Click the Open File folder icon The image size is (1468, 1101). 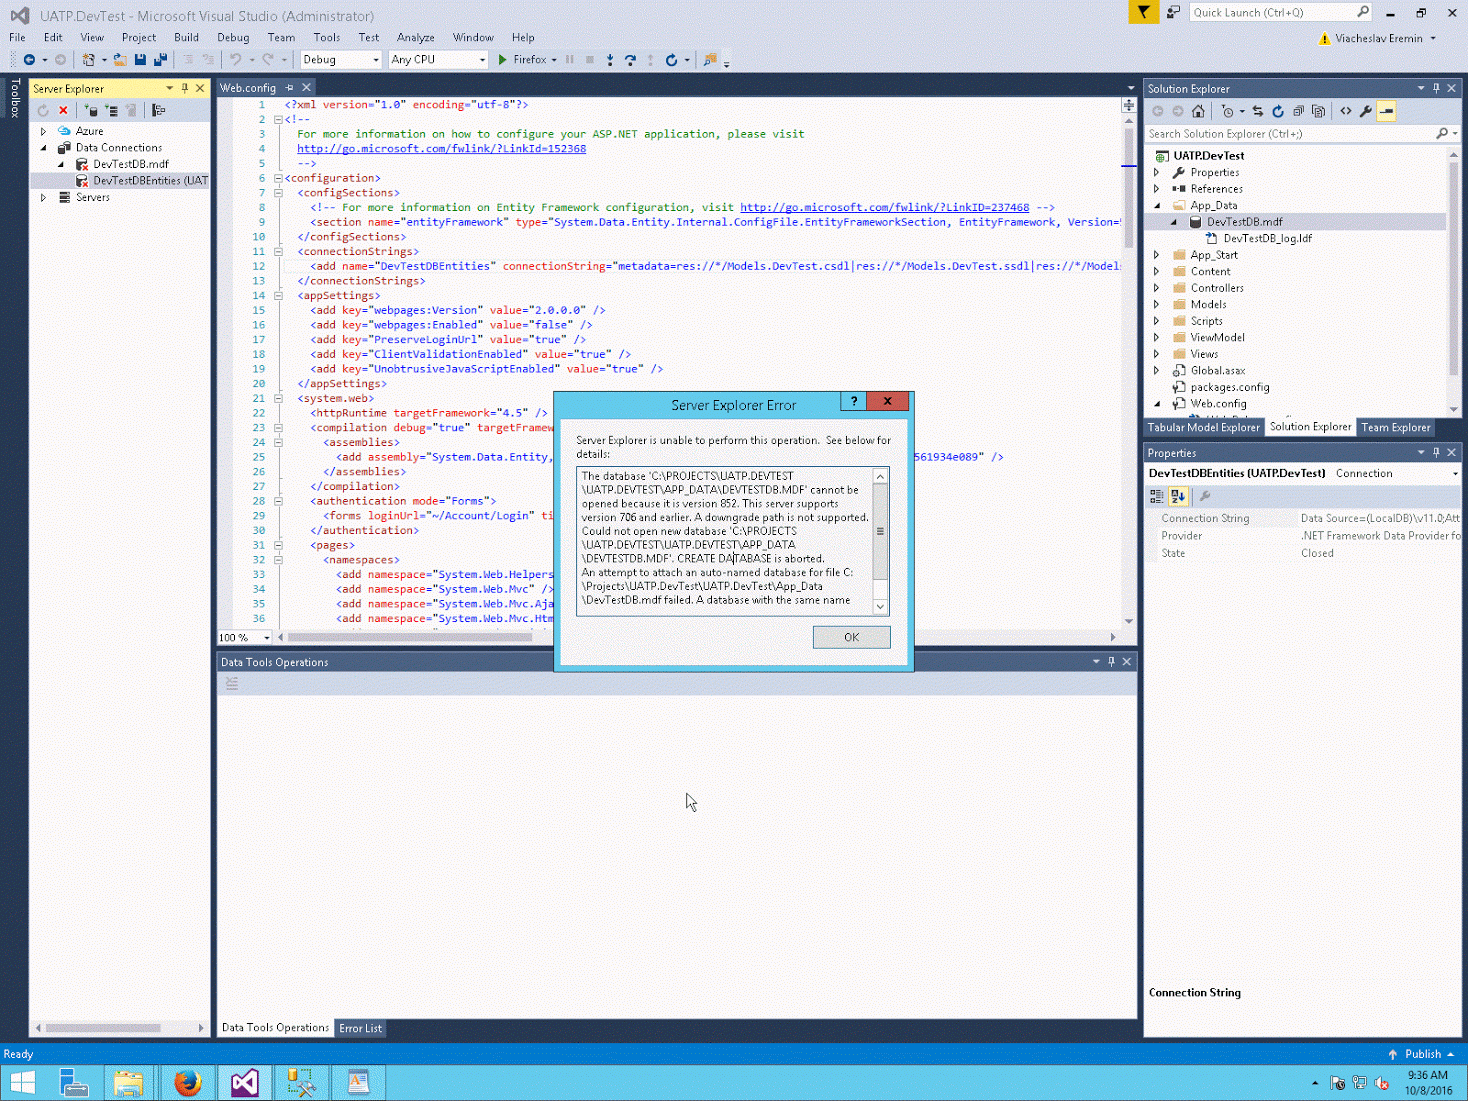coord(120,60)
